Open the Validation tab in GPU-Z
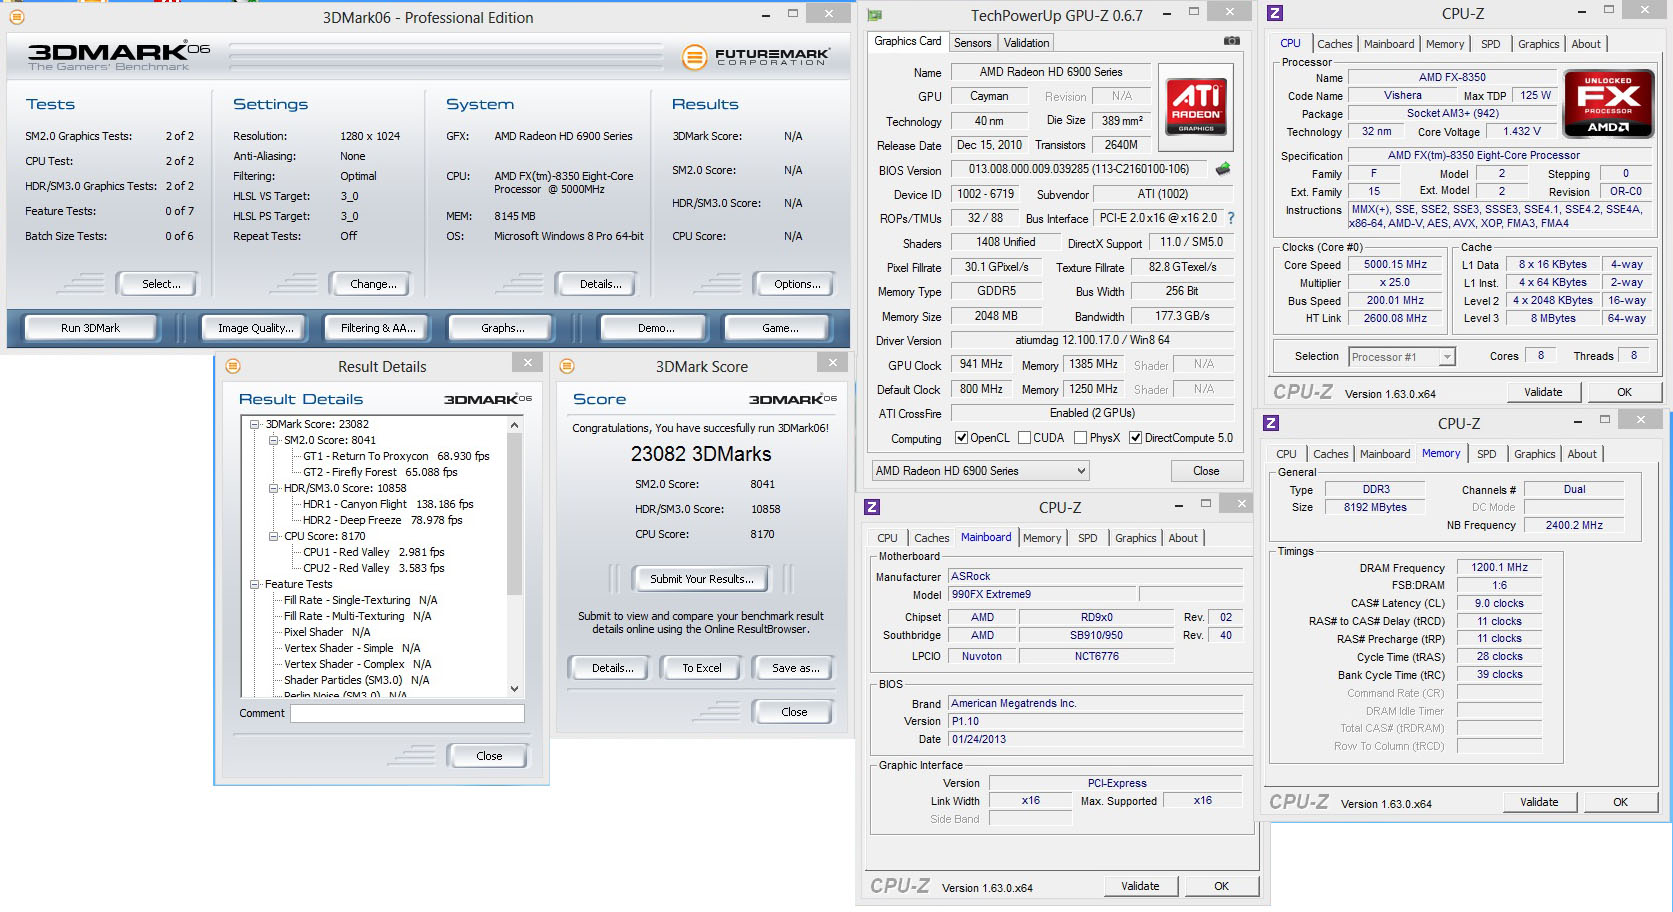The height and width of the screenshot is (912, 1673). [1026, 43]
